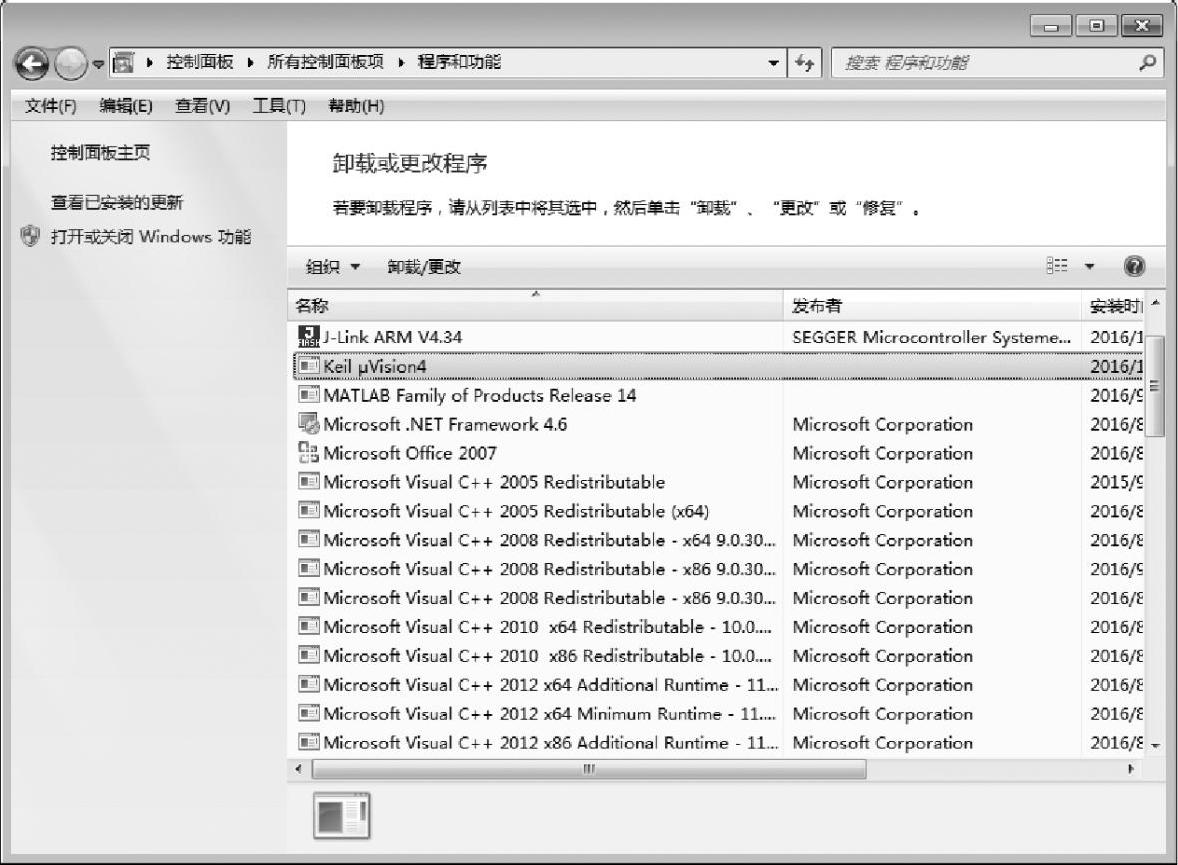Viewport: 1178px width, 865px height.
Task: Sort by 名称 column header
Action: (536, 306)
